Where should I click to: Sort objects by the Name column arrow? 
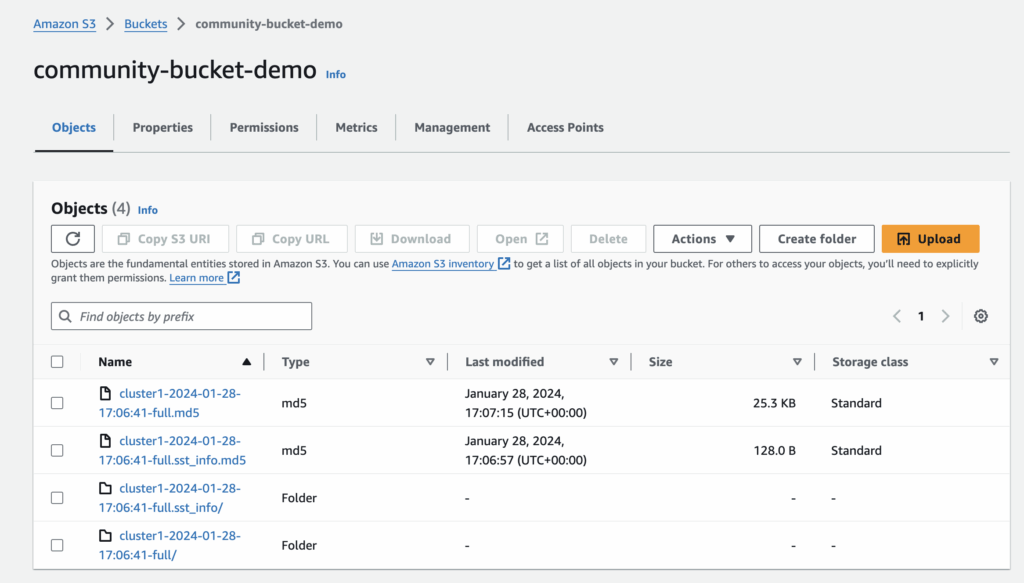click(x=247, y=362)
